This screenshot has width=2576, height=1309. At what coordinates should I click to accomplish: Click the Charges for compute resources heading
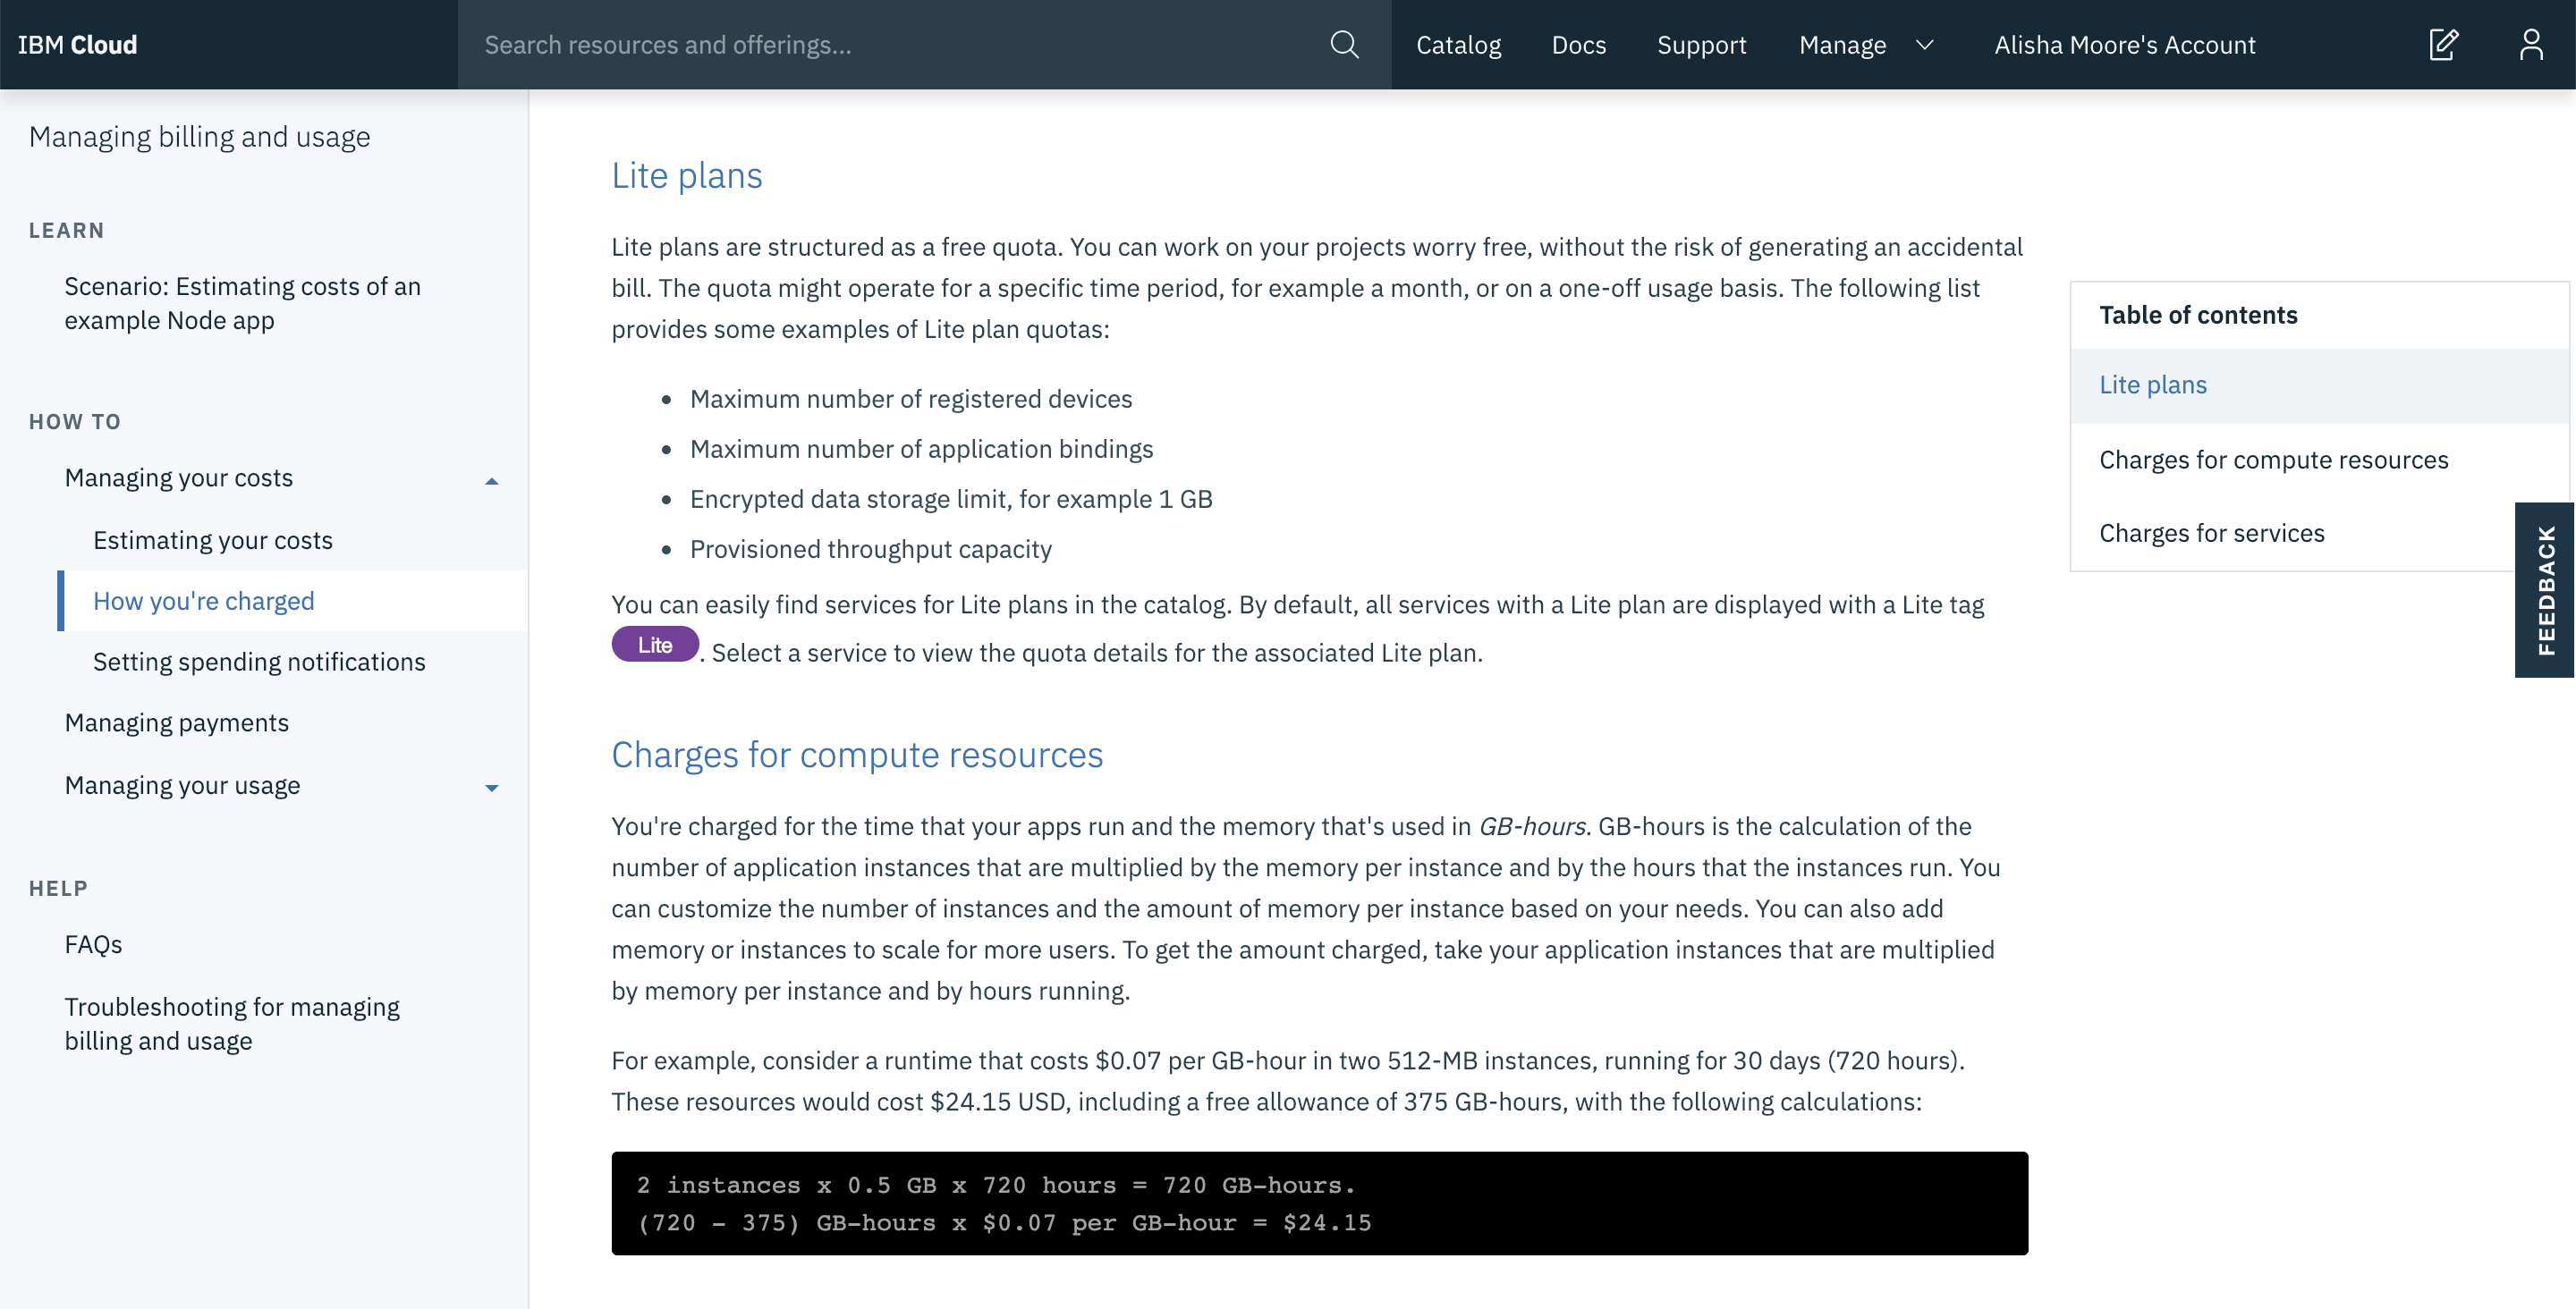857,755
